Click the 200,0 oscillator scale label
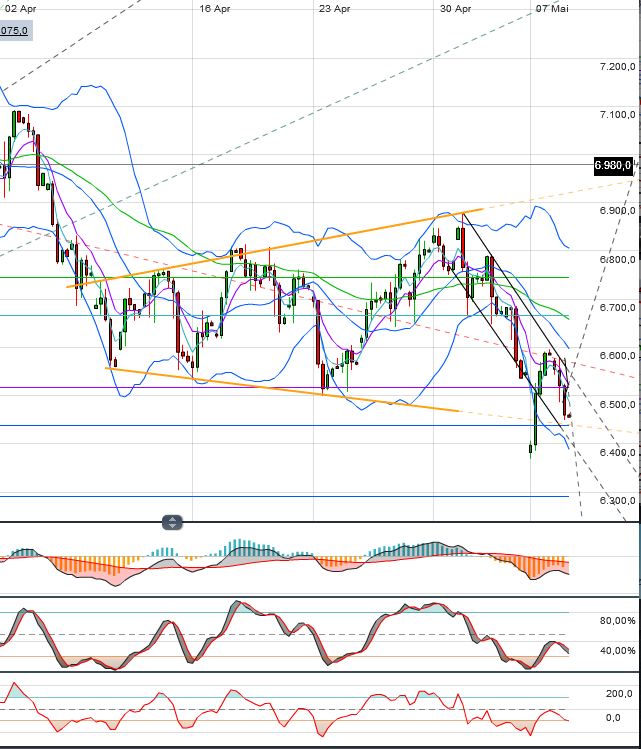 point(620,694)
